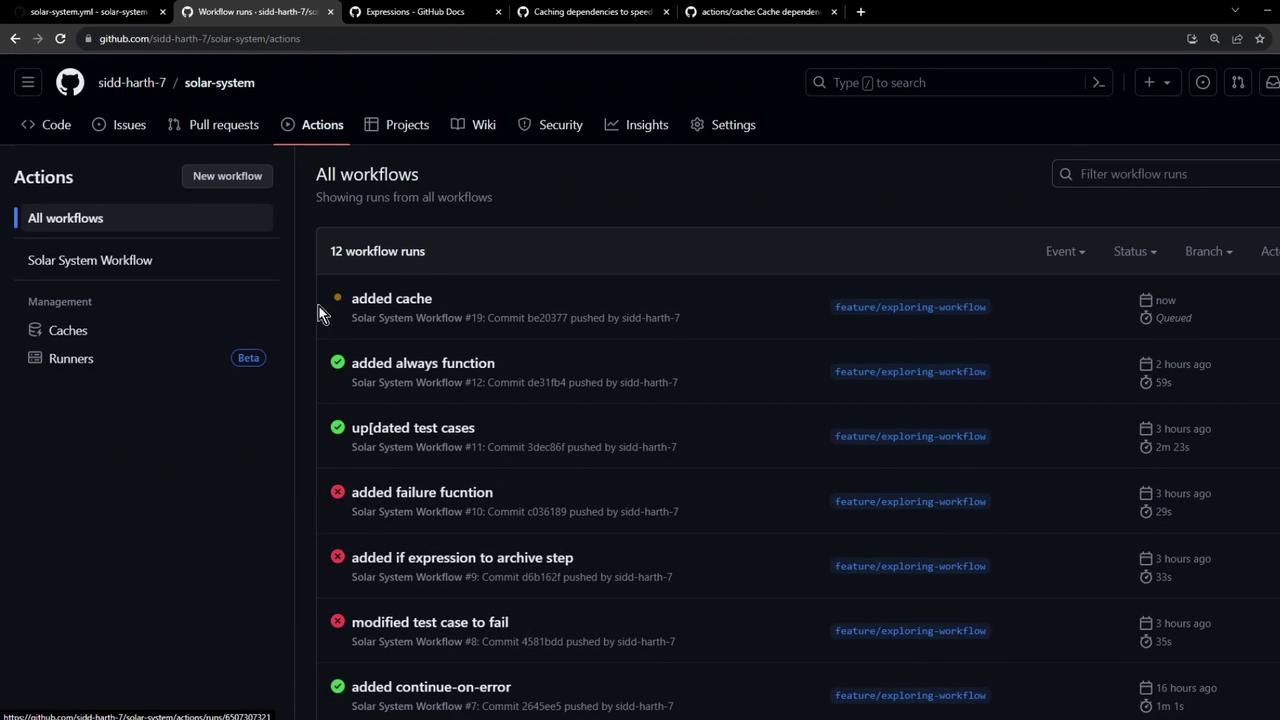Close the solar-system.yml tab
1280x720 pixels.
(x=163, y=12)
